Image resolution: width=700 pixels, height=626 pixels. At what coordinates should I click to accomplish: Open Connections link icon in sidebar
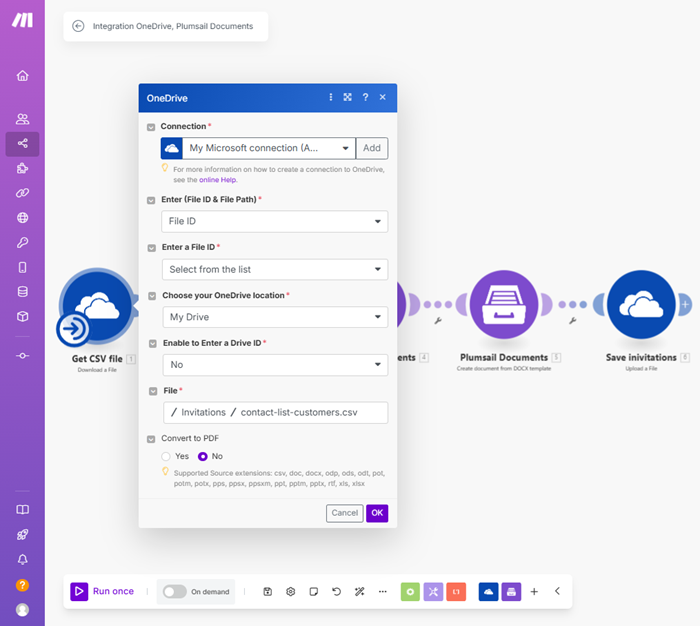click(22, 193)
